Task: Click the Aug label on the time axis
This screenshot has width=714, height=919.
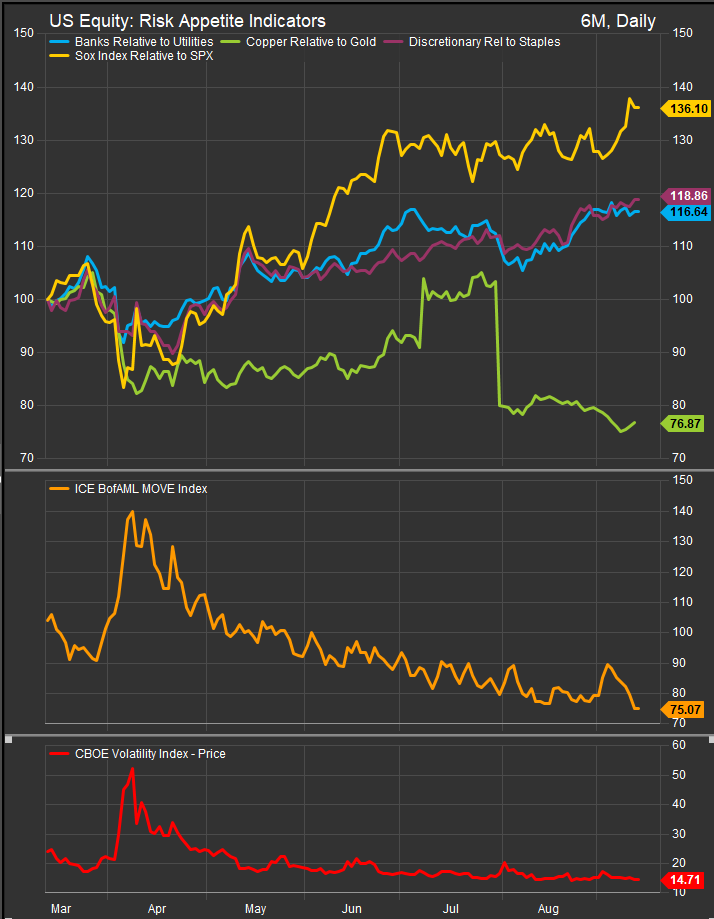Action: coord(548,908)
